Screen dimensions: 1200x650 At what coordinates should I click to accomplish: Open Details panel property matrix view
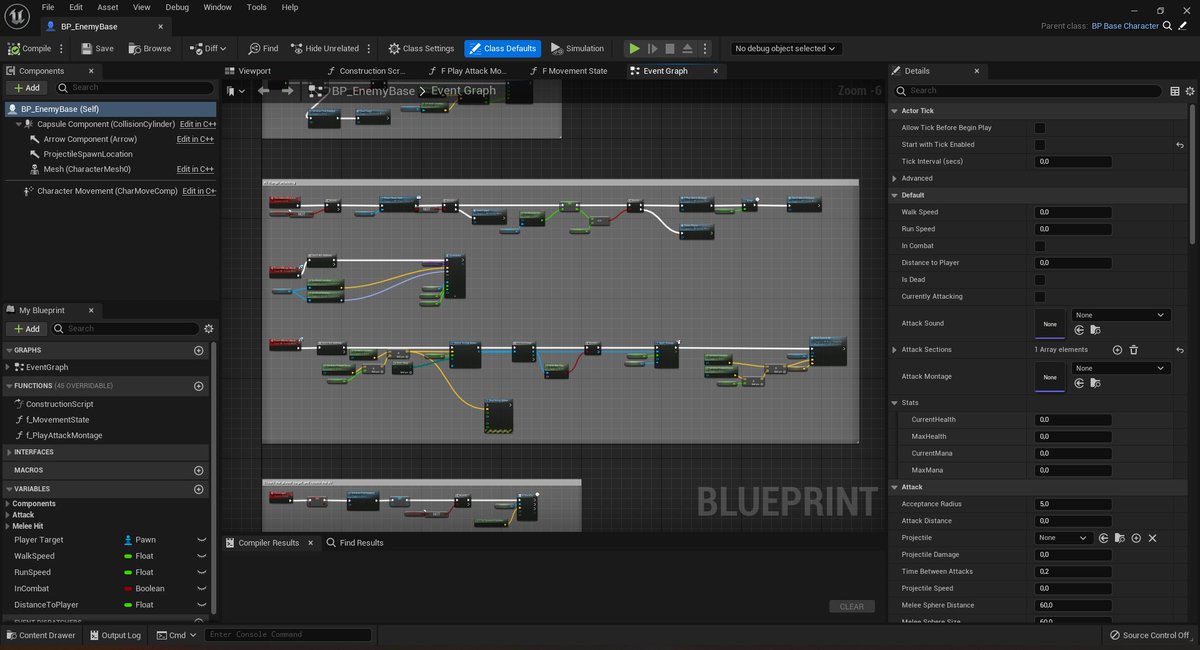[1175, 90]
